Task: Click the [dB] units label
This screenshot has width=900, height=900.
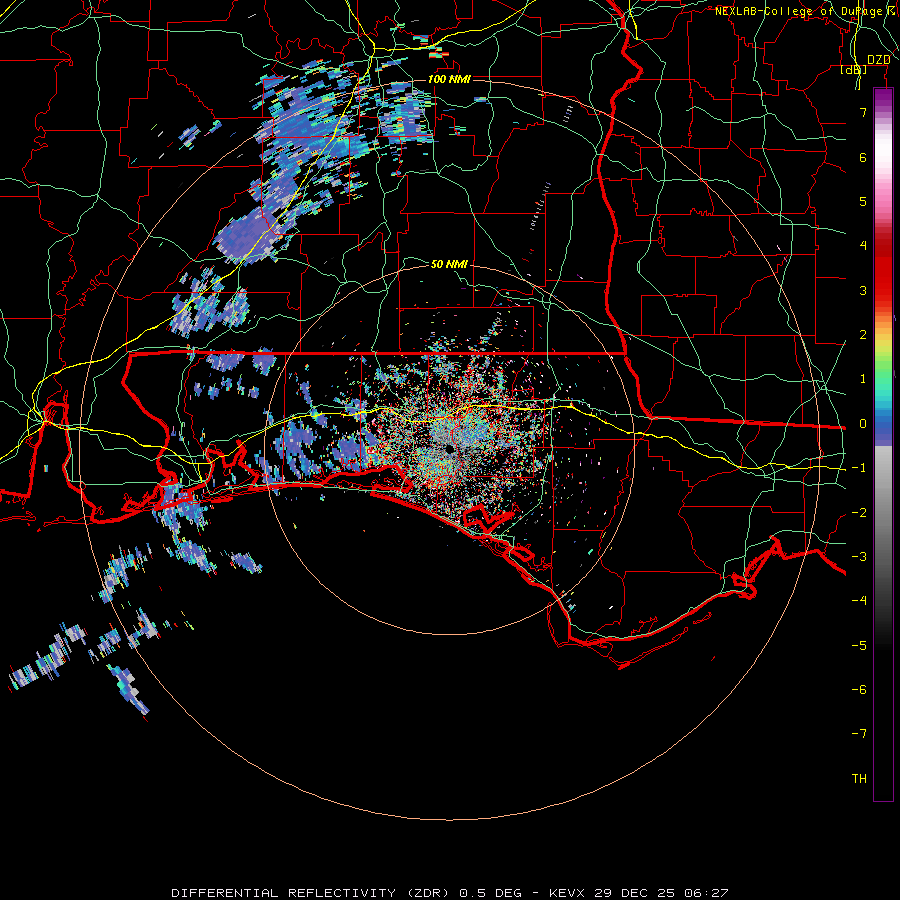Action: click(854, 70)
